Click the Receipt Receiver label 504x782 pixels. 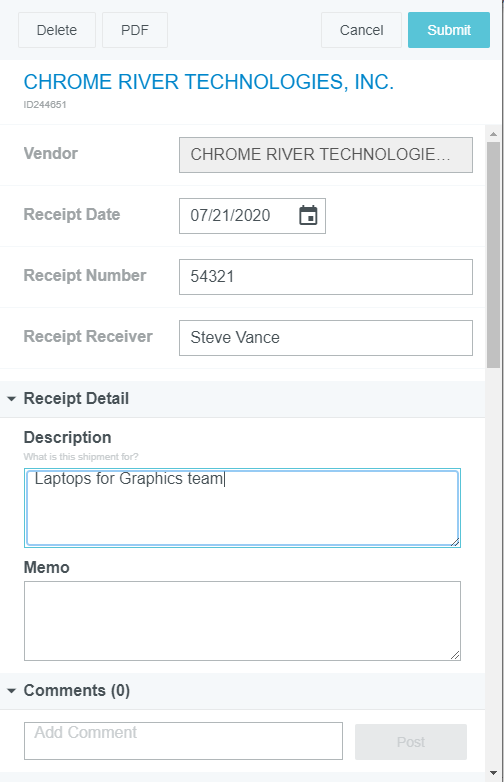(x=88, y=337)
